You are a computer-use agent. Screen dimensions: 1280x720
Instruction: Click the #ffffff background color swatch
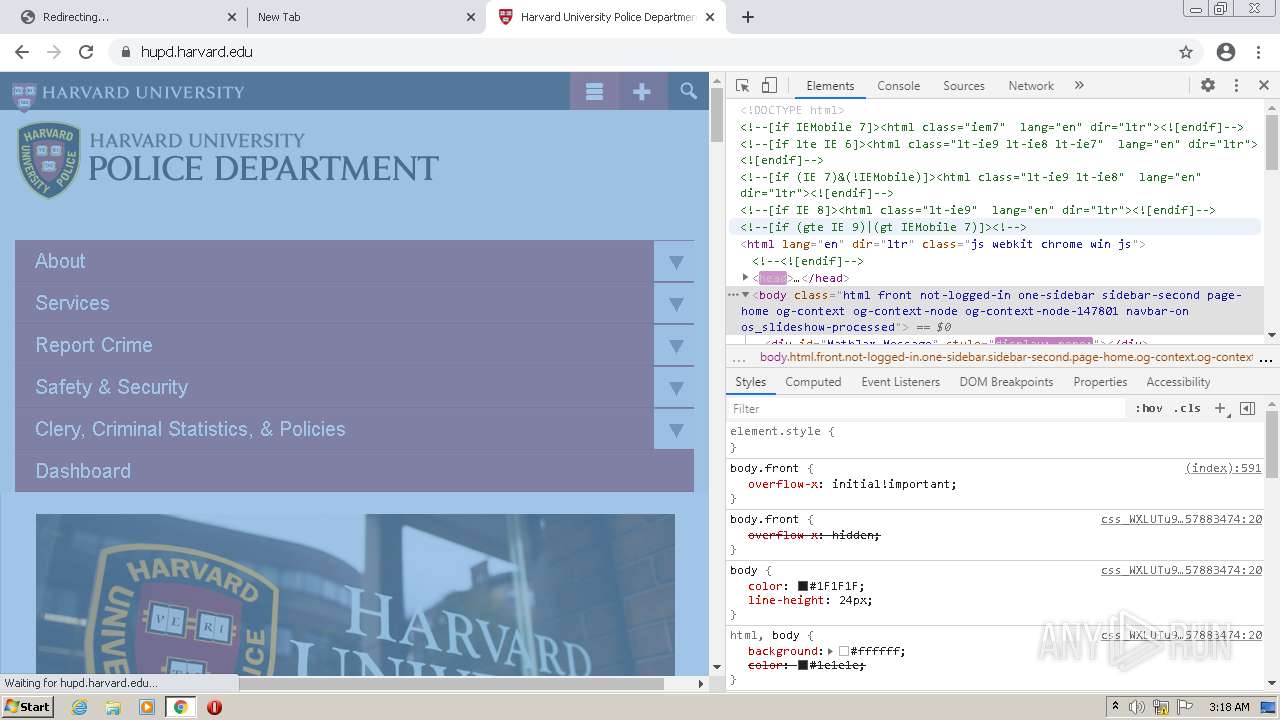(844, 651)
